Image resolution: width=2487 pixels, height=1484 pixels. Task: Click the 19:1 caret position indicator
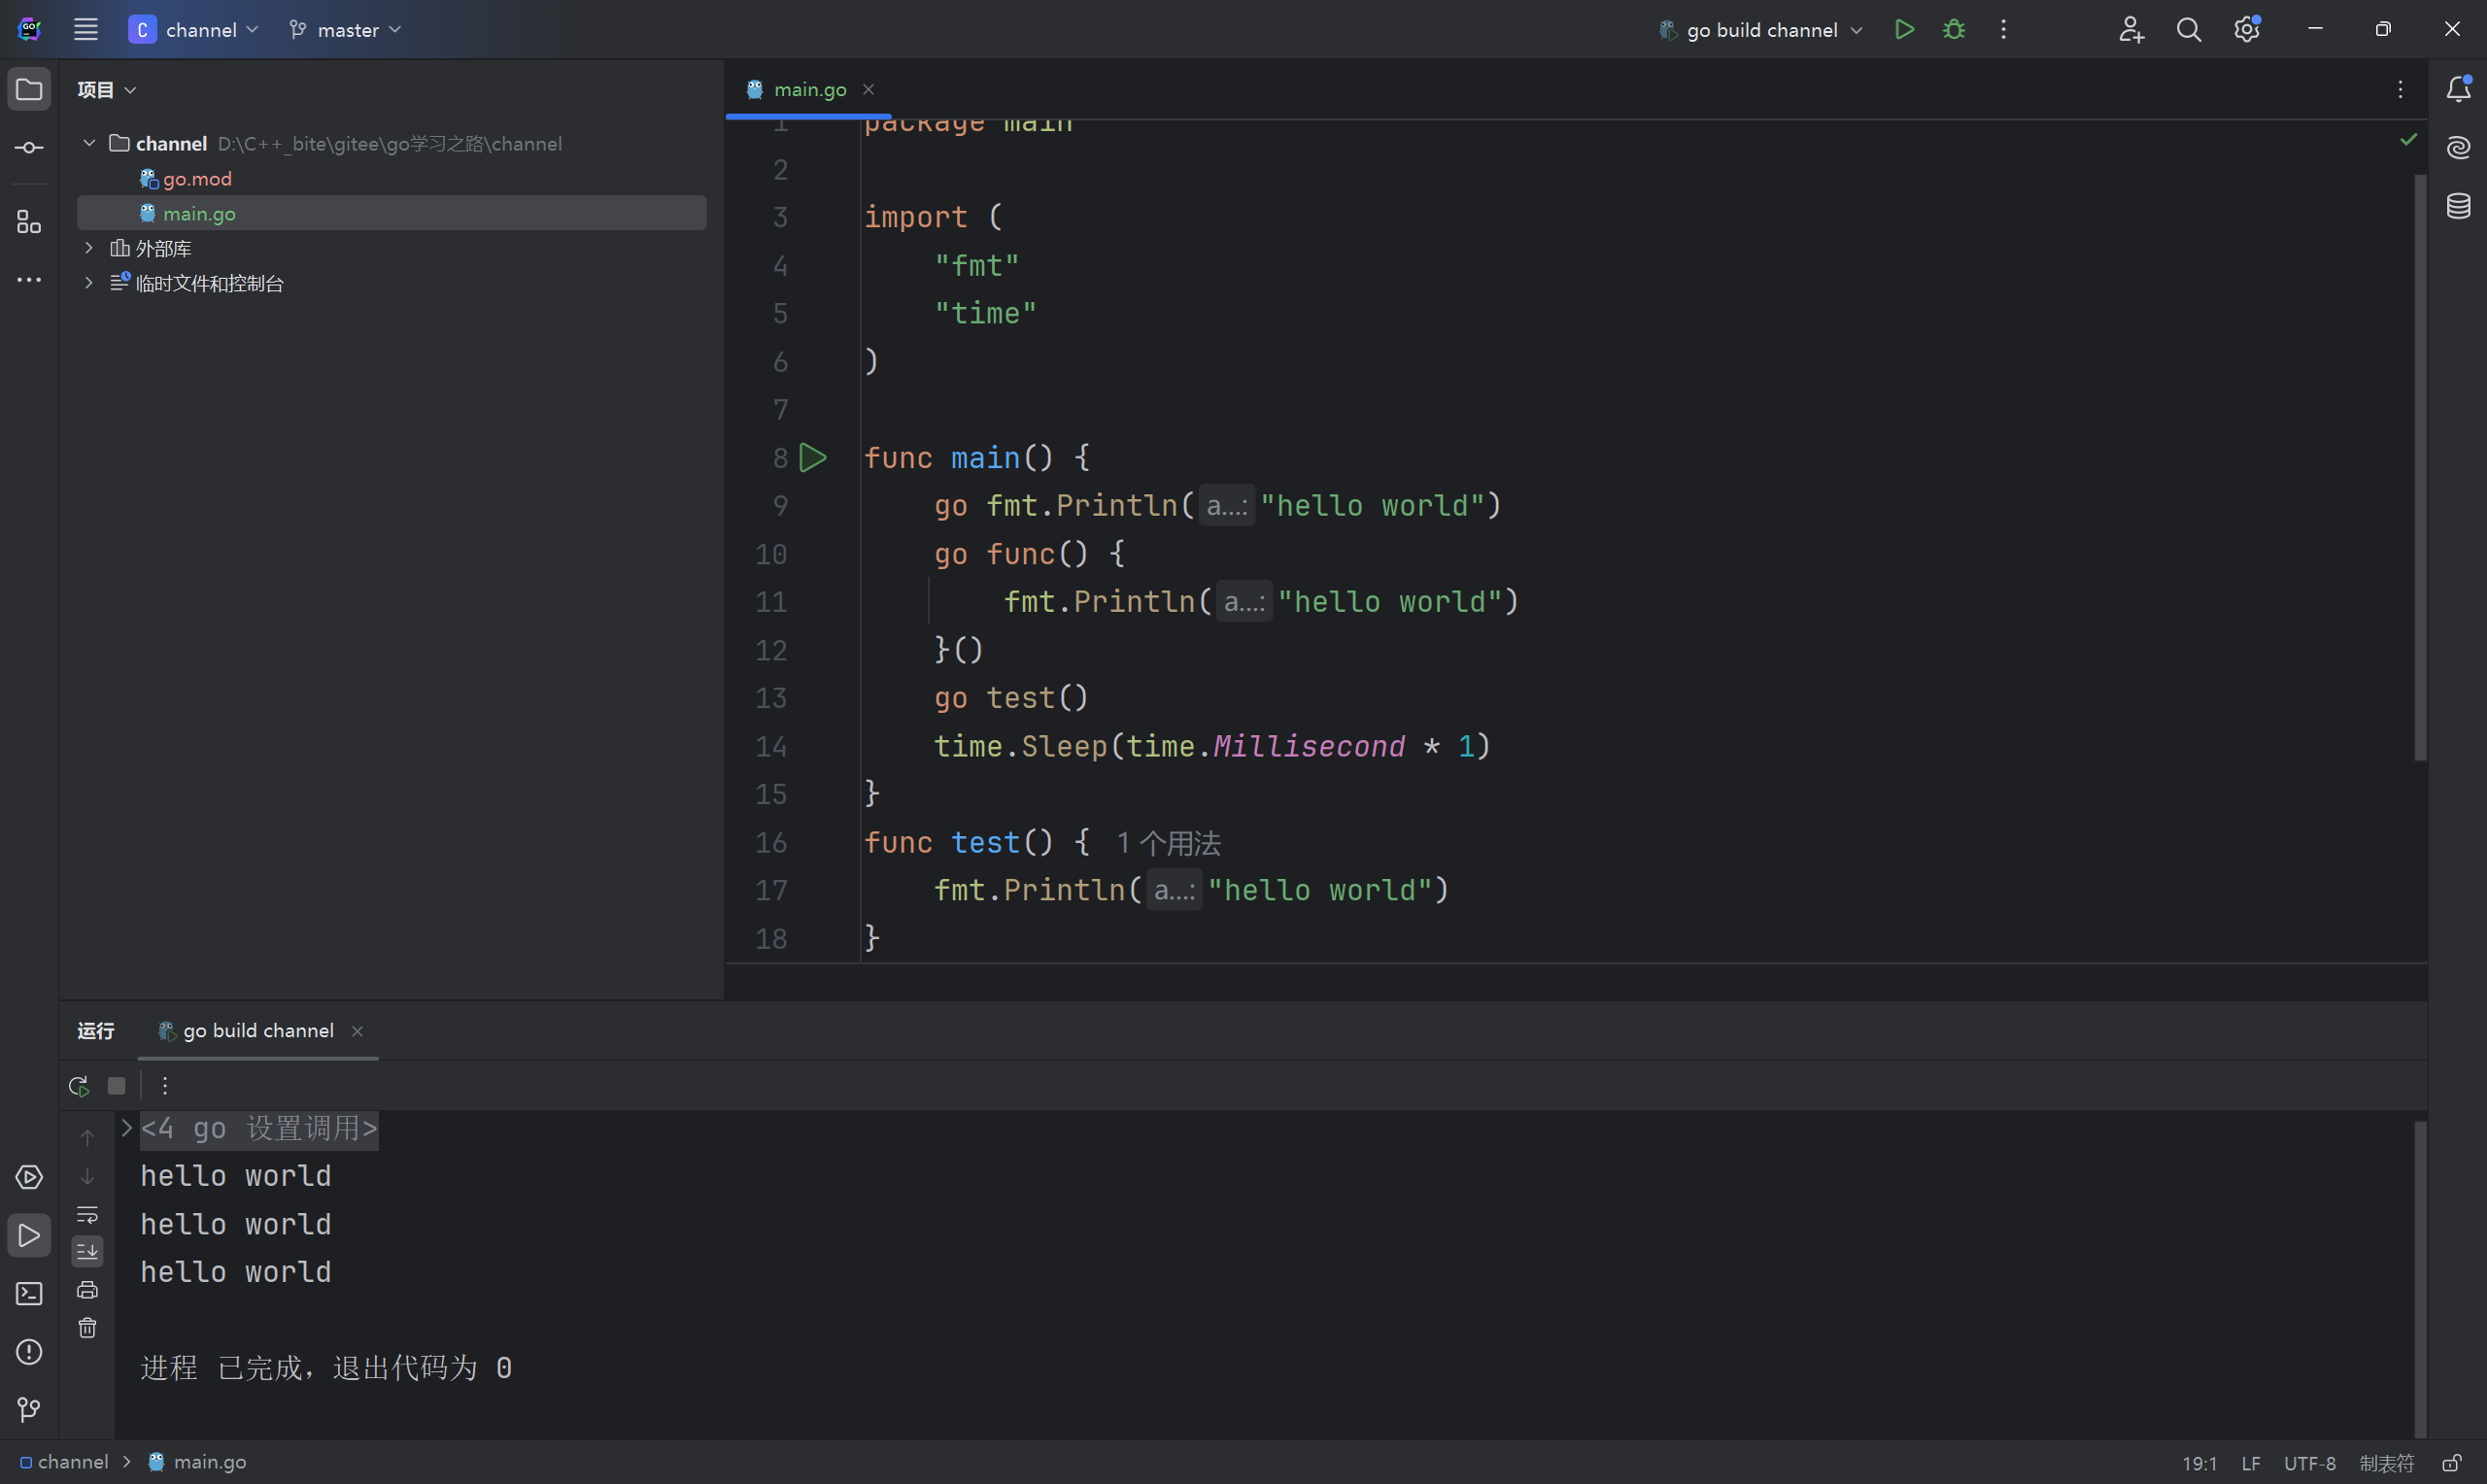pyautogui.click(x=2199, y=1463)
